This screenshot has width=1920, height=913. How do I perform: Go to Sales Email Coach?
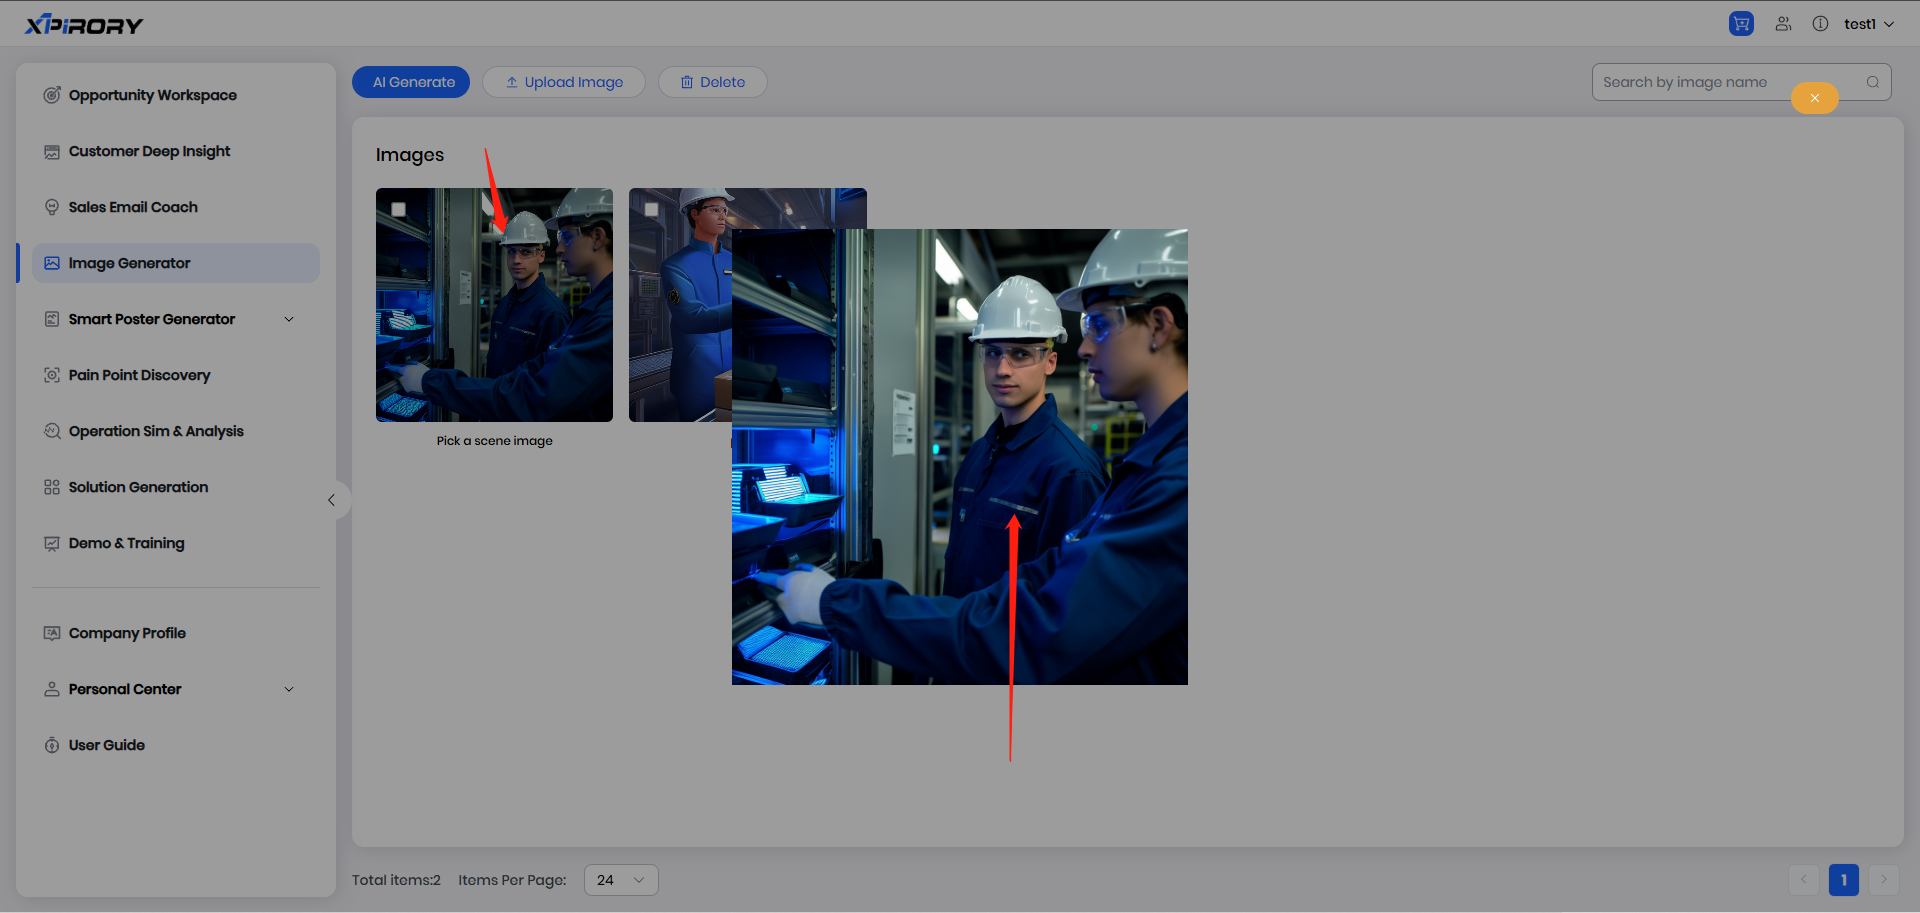pos(133,207)
